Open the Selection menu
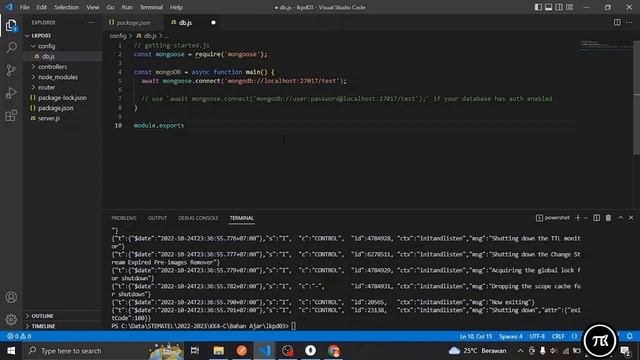This screenshot has width=640, height=360. point(67,7)
